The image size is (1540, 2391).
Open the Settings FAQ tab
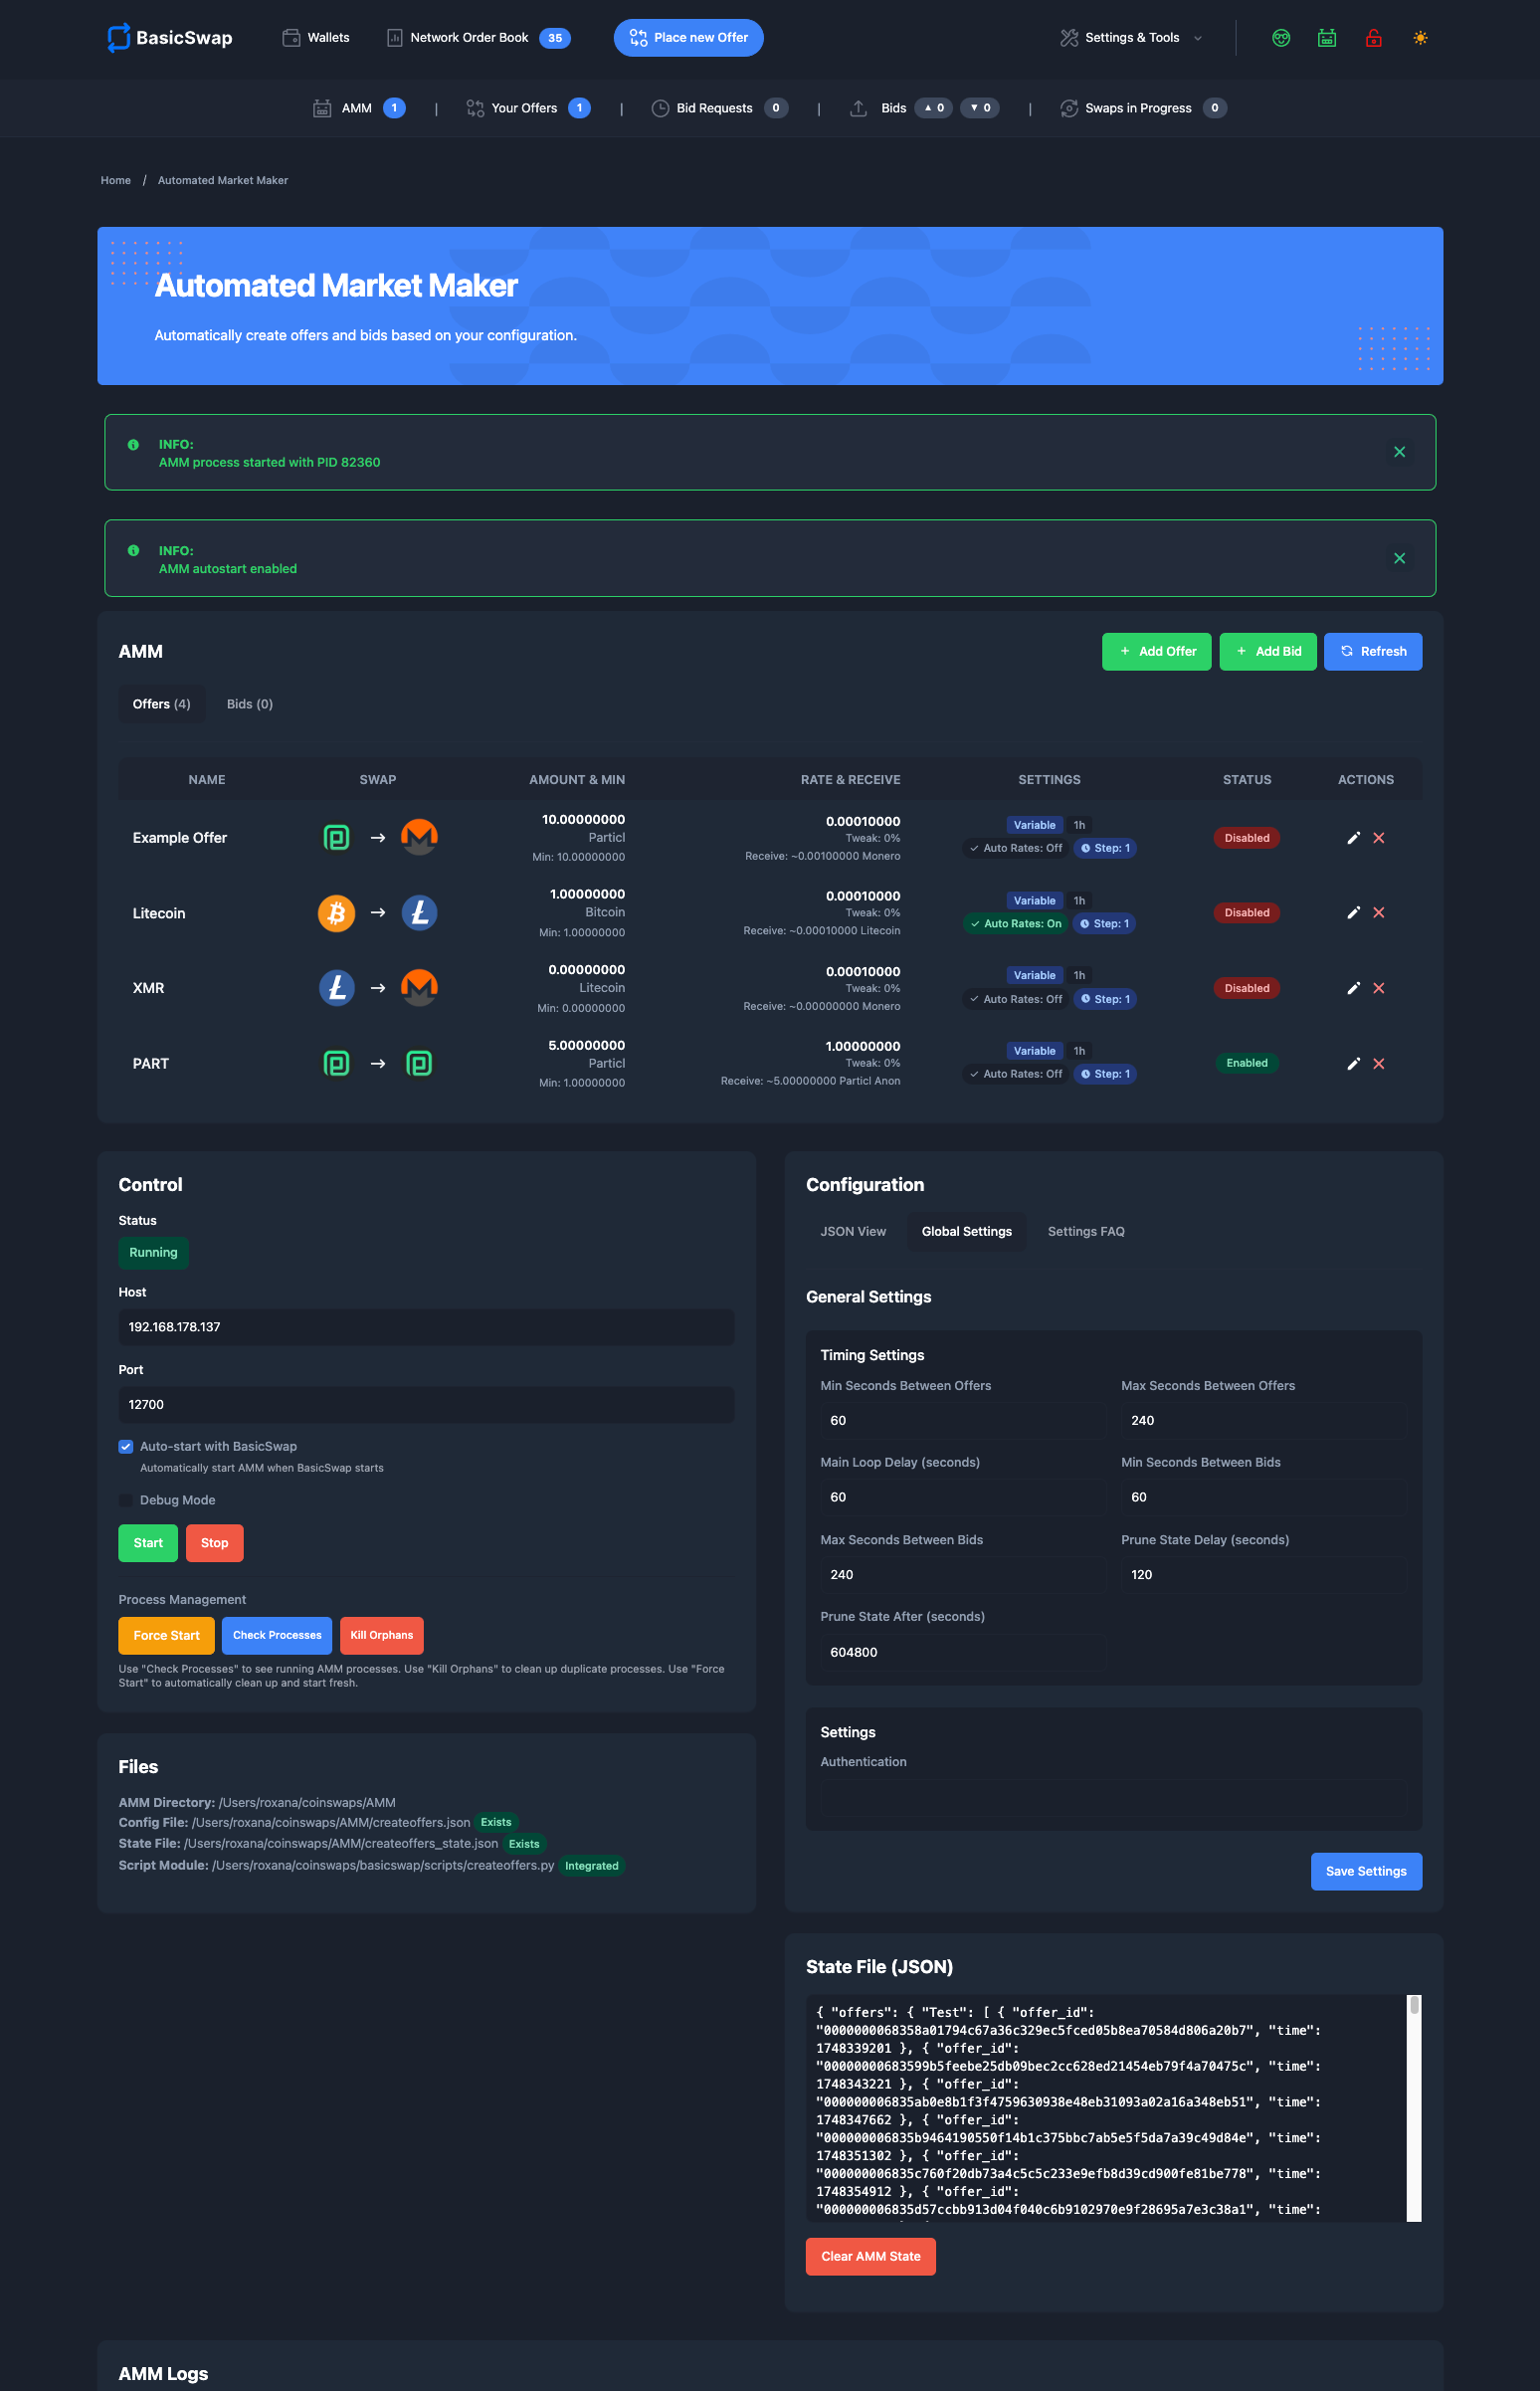coord(1086,1232)
